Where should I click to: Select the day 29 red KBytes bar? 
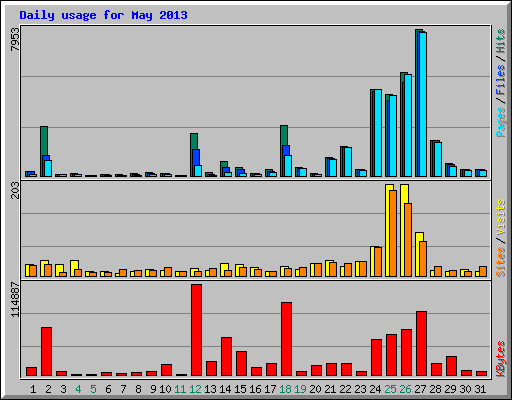[x=451, y=366]
